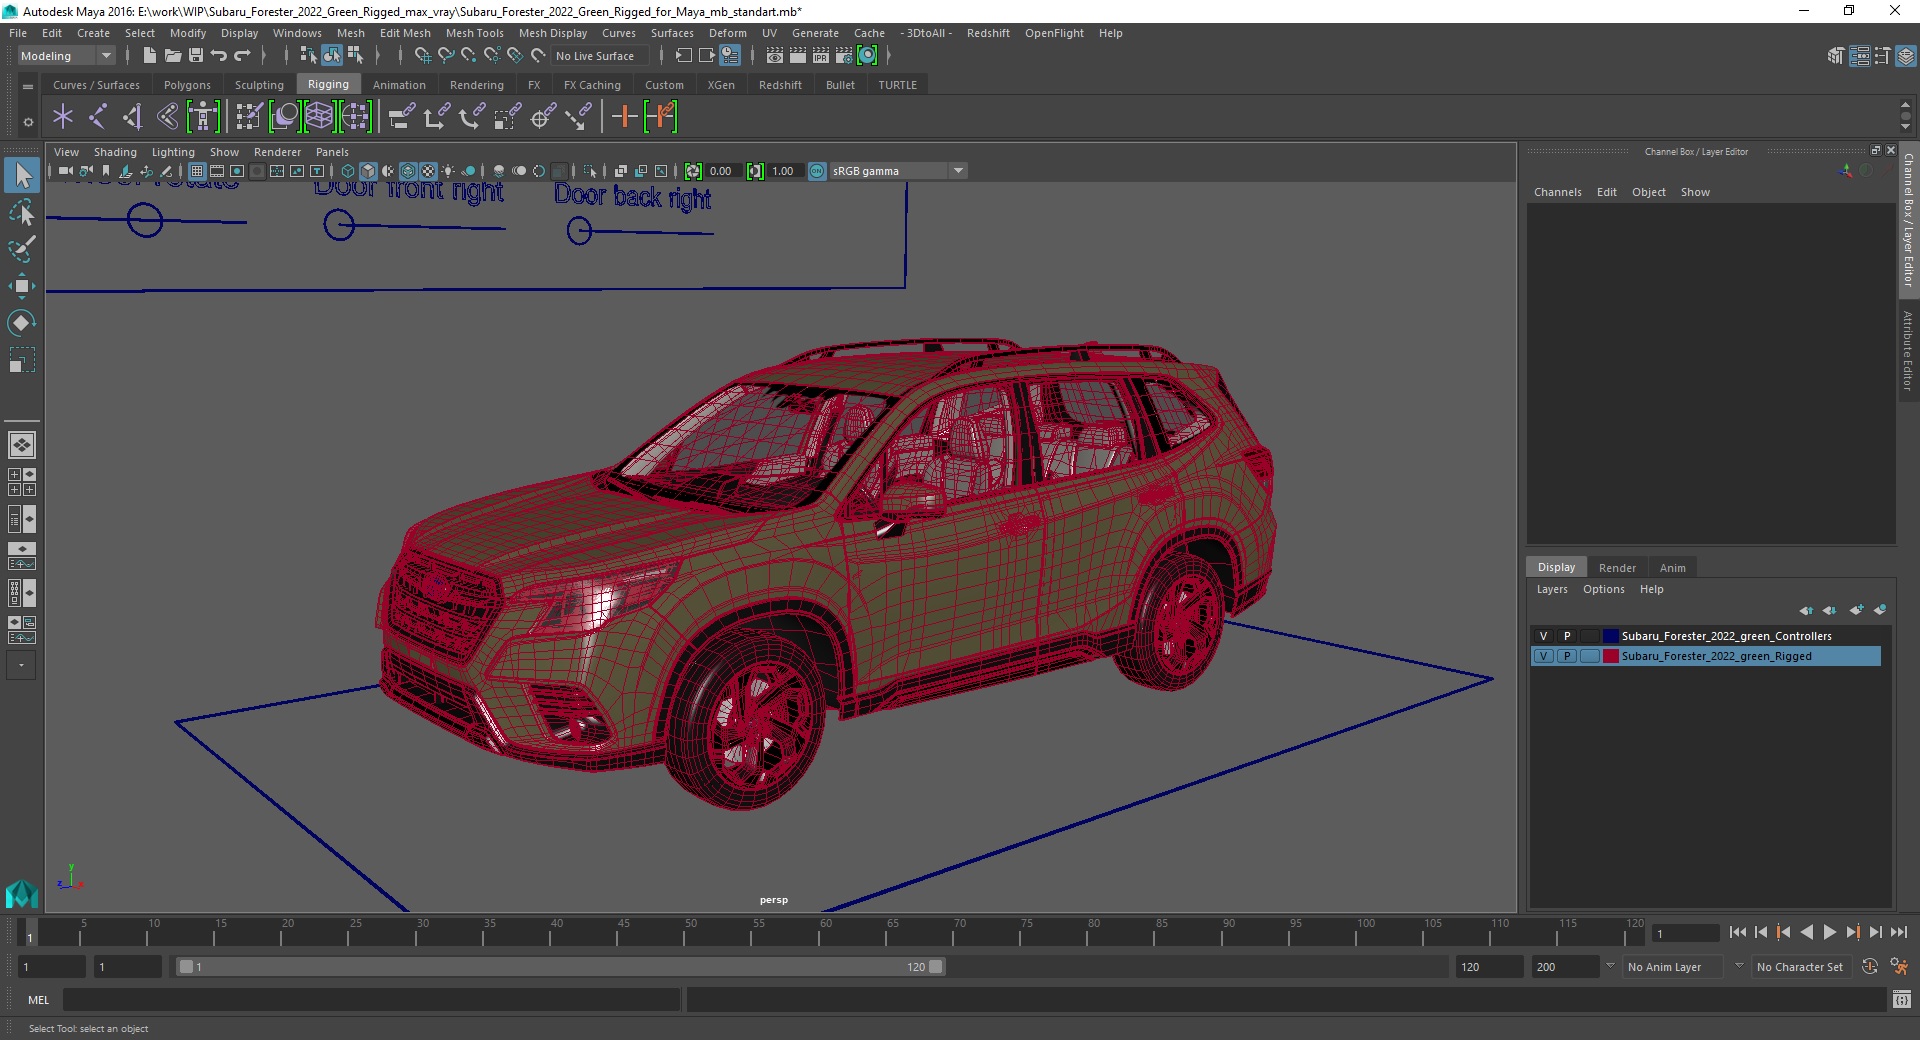1920x1040 pixels.
Task: Toggle viewport grid display icon
Action: point(197,171)
